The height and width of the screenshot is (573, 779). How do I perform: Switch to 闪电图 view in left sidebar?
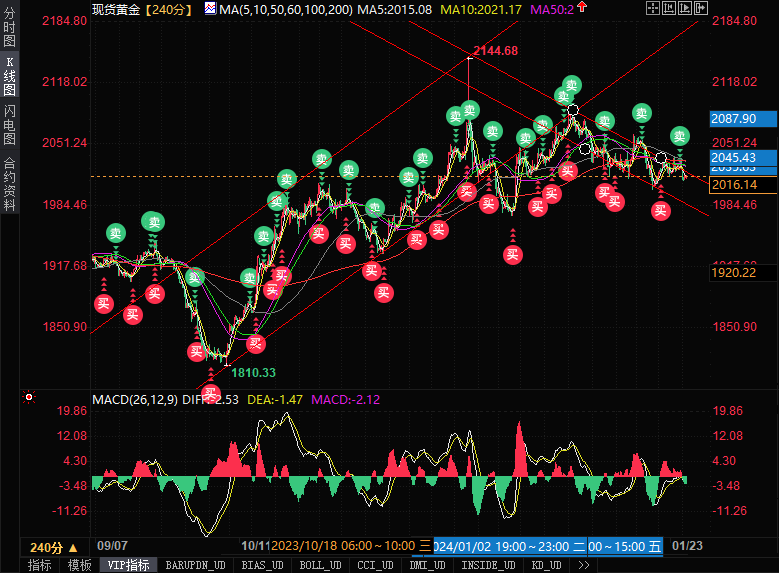[9, 125]
